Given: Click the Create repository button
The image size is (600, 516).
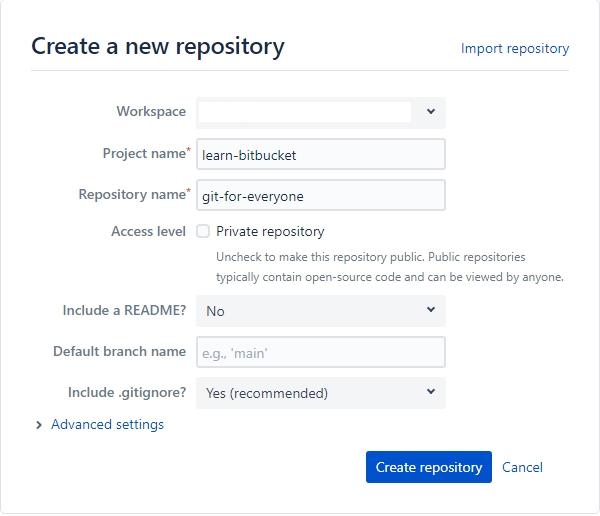Looking at the screenshot, I should pyautogui.click(x=429, y=467).
